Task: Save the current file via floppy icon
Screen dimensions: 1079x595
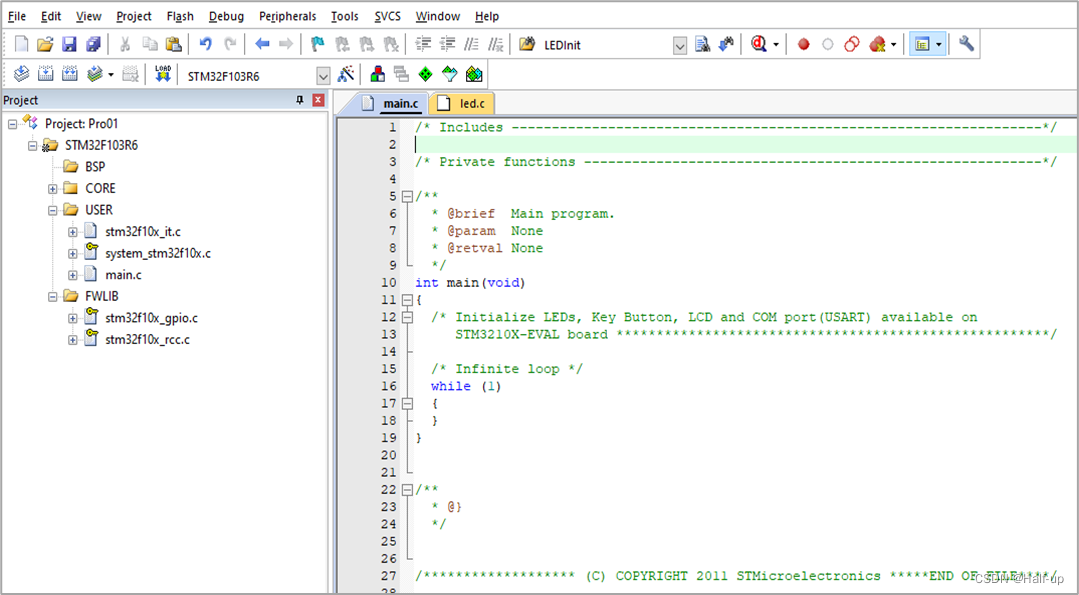Action: 70,45
